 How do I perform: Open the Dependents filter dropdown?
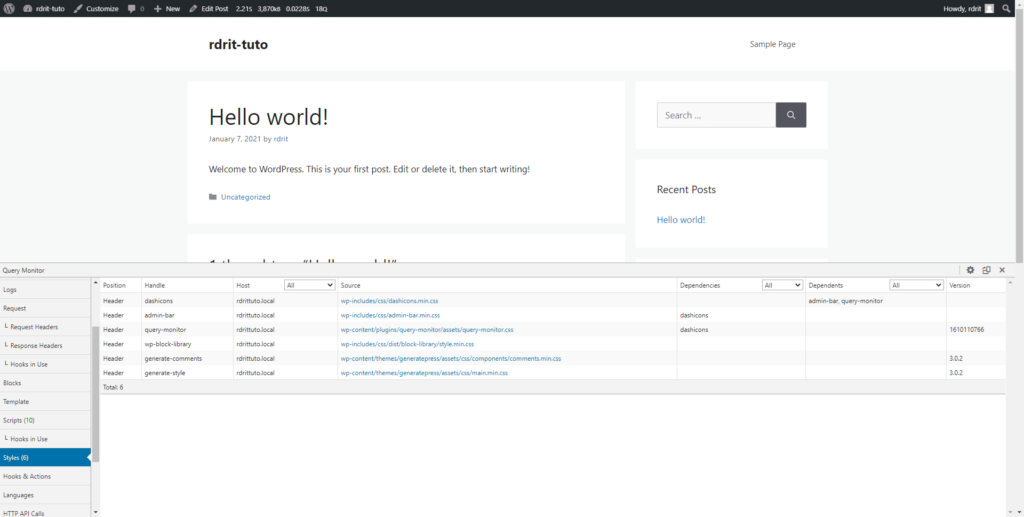[917, 285]
